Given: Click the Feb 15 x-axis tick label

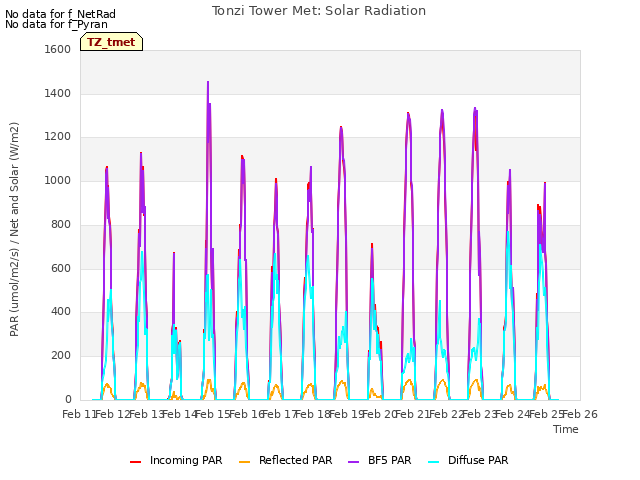Looking at the screenshot, I should (213, 414).
